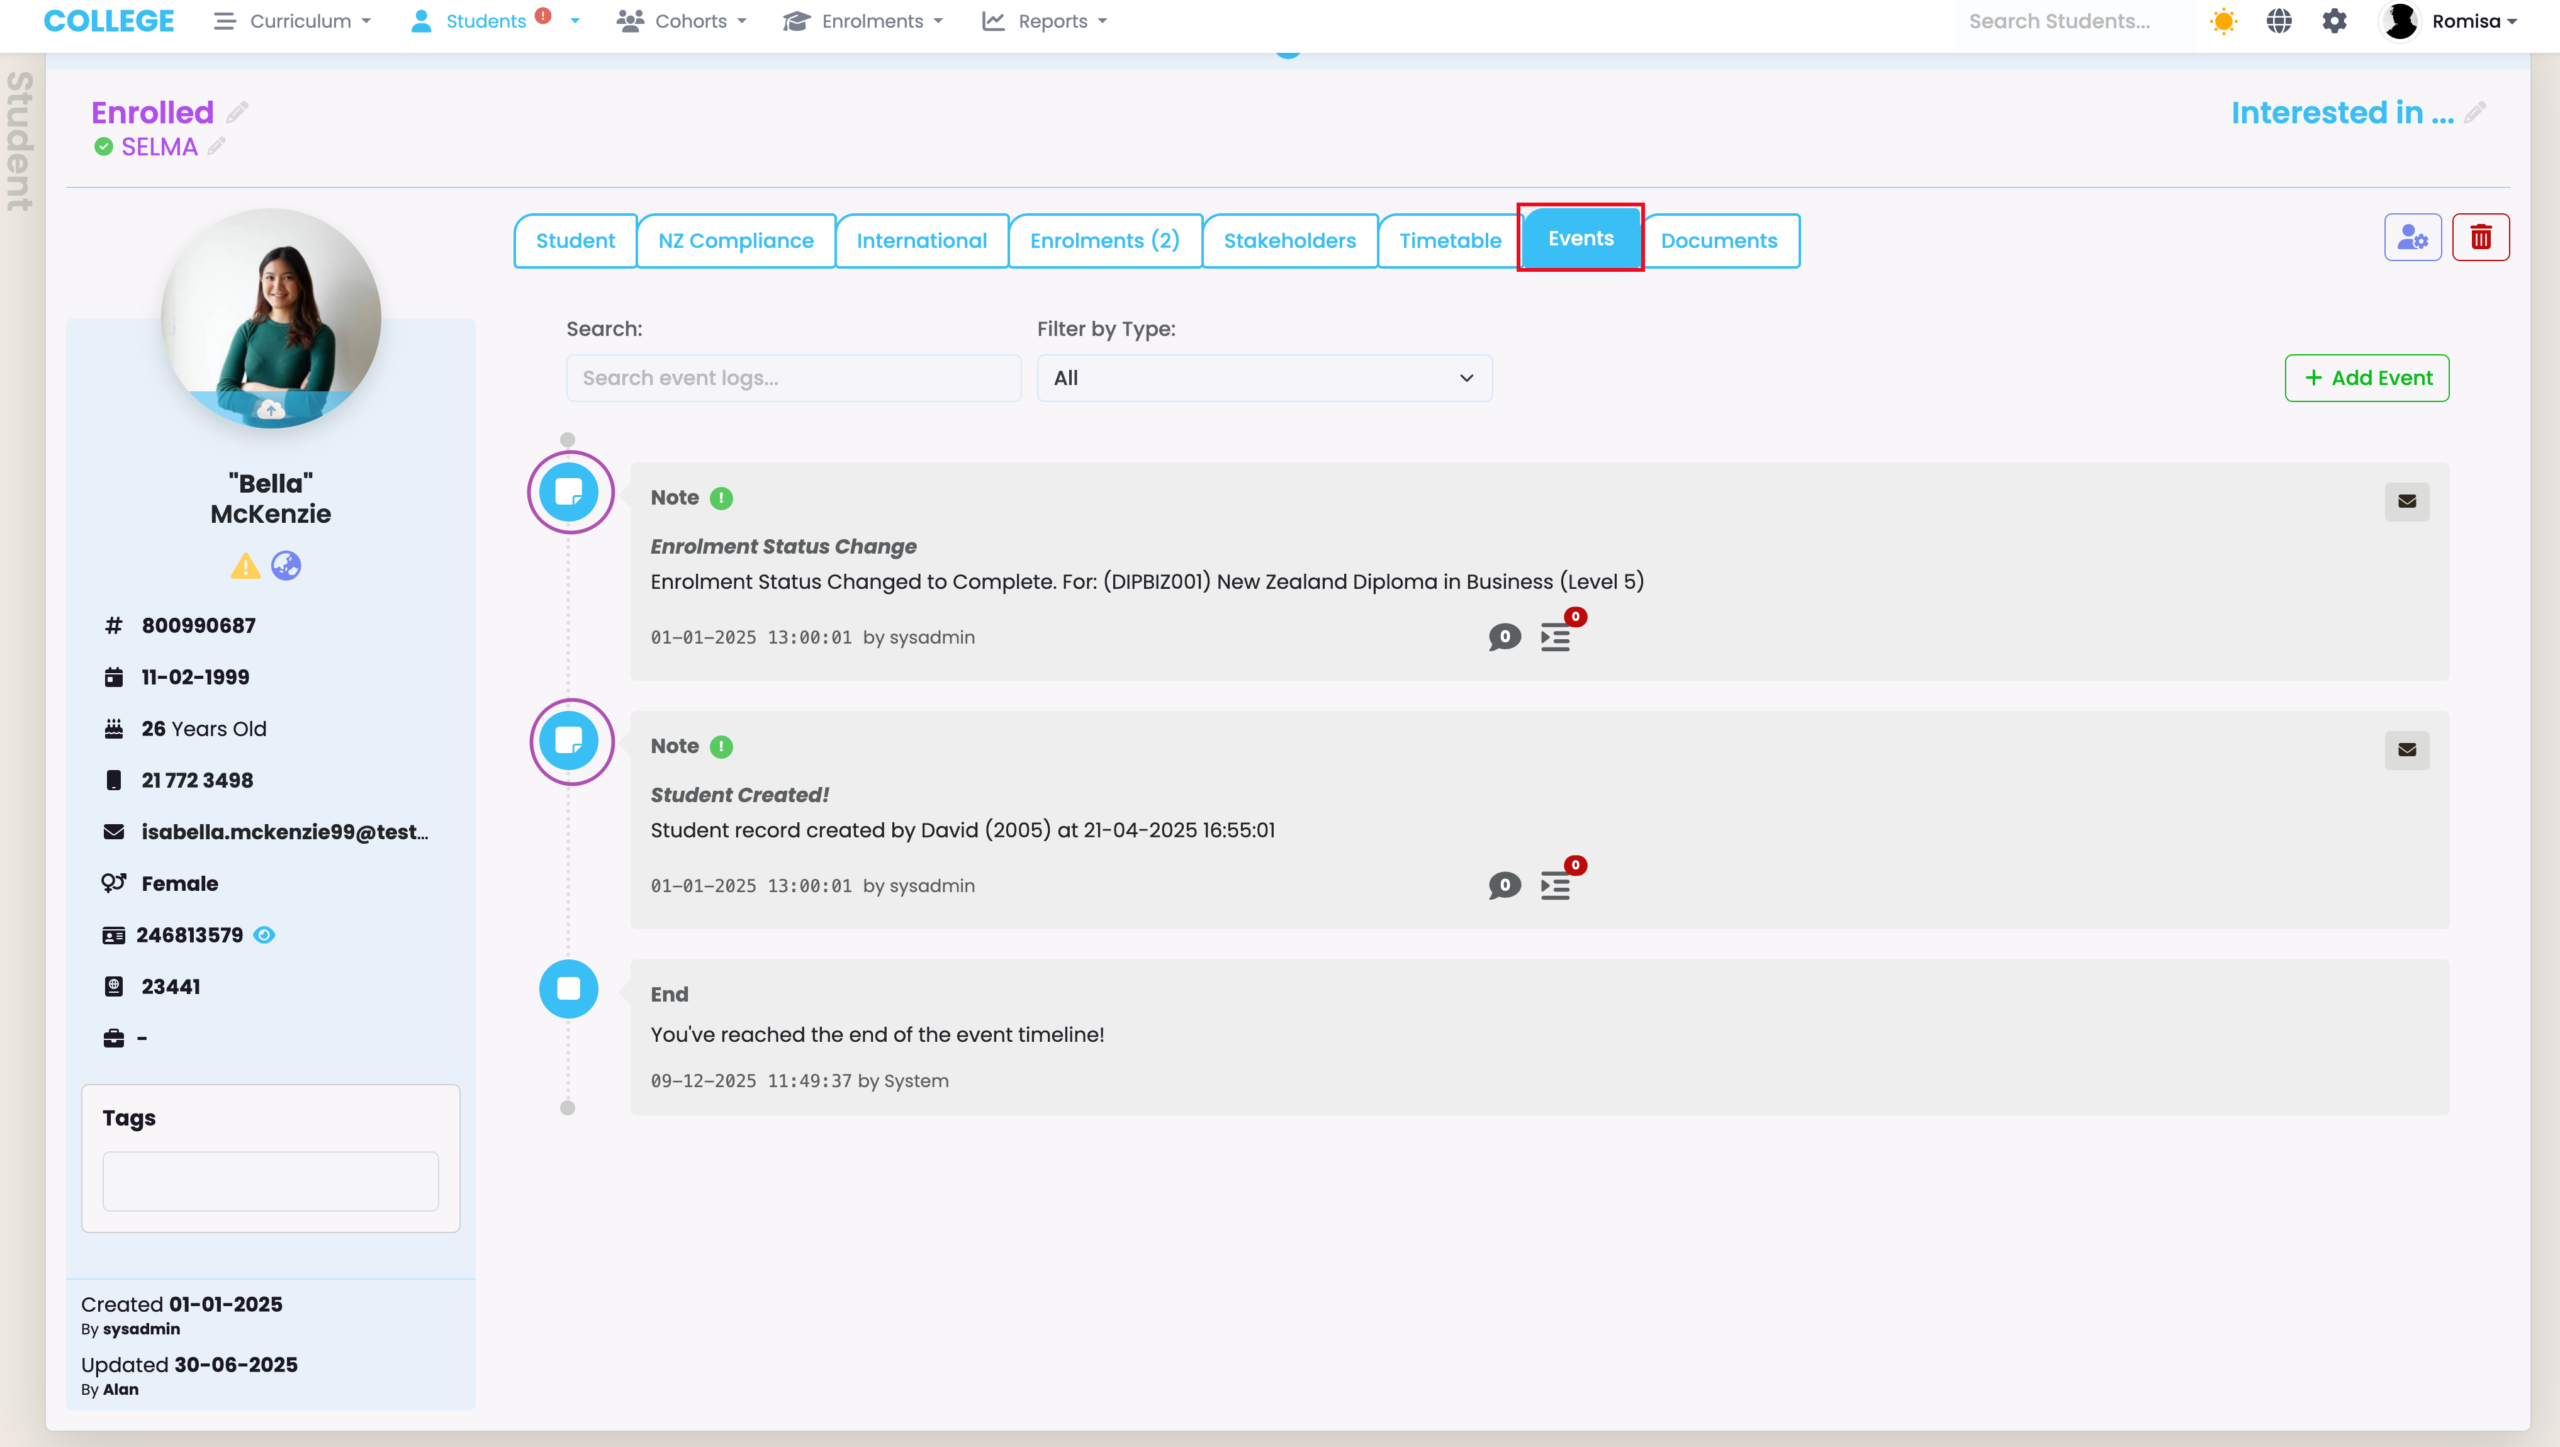Switch to the NZ Compliance tab
Screen dimensions: 2560x1447
[x=735, y=241]
